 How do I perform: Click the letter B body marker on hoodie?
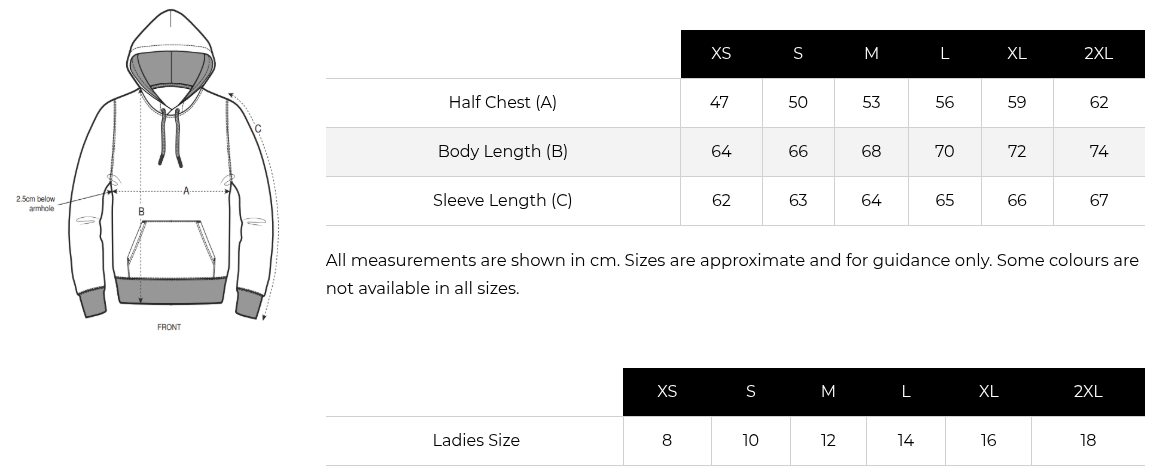click(141, 212)
